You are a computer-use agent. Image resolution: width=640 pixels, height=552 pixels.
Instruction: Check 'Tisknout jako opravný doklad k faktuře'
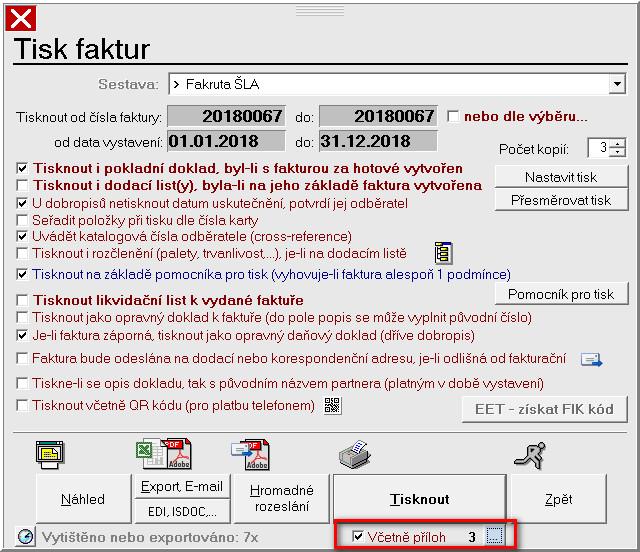point(22,317)
